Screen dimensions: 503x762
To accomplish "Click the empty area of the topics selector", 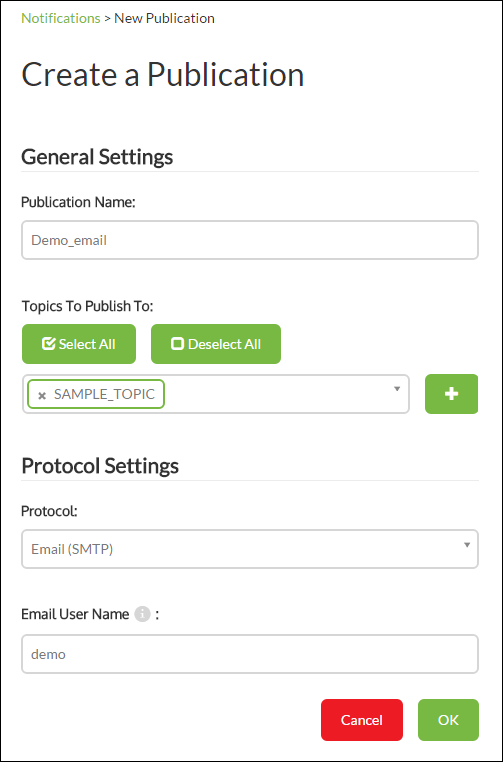I will pyautogui.click(x=277, y=394).
